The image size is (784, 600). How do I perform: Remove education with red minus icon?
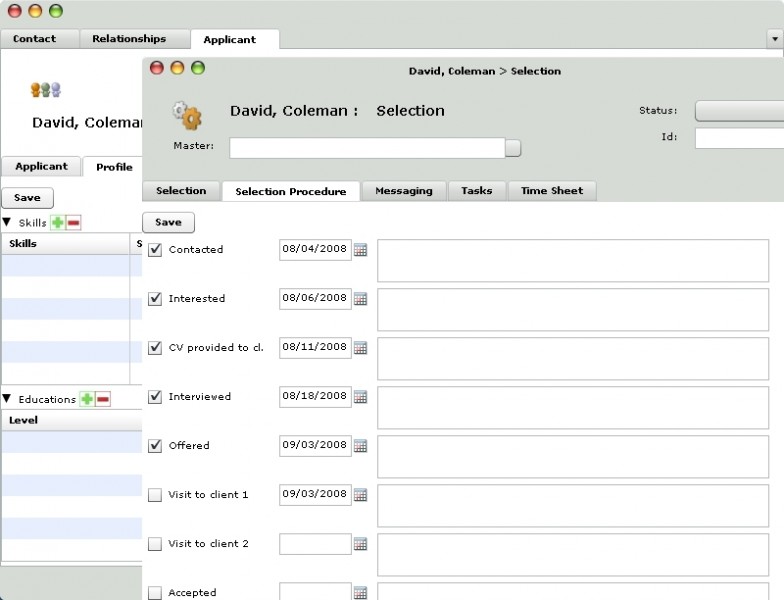point(103,399)
